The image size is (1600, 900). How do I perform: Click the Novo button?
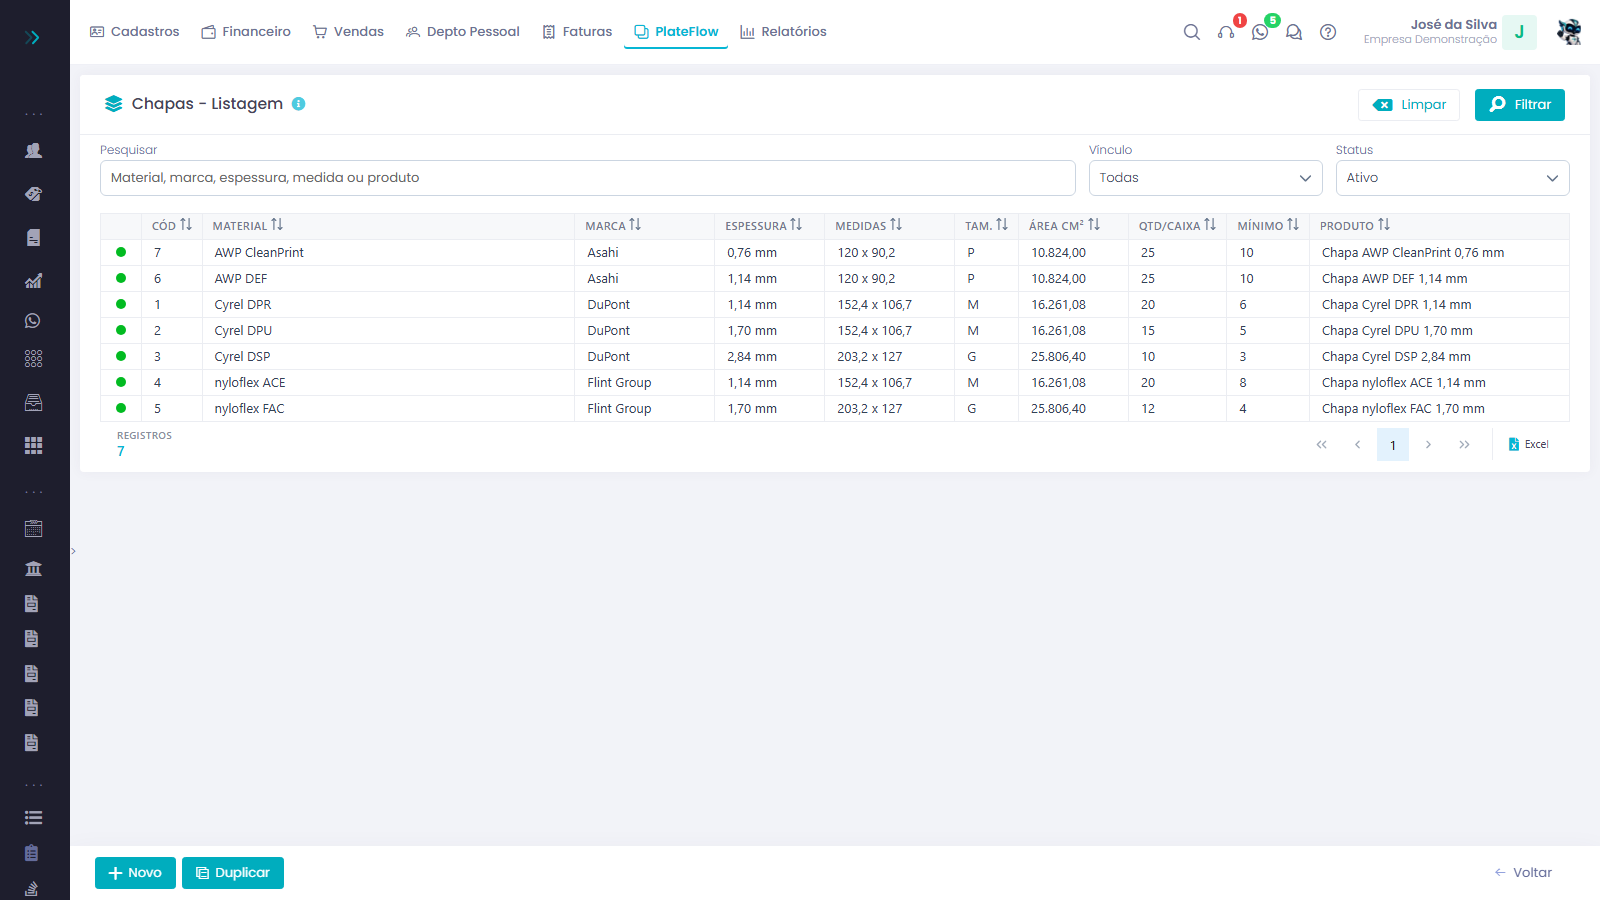135,873
